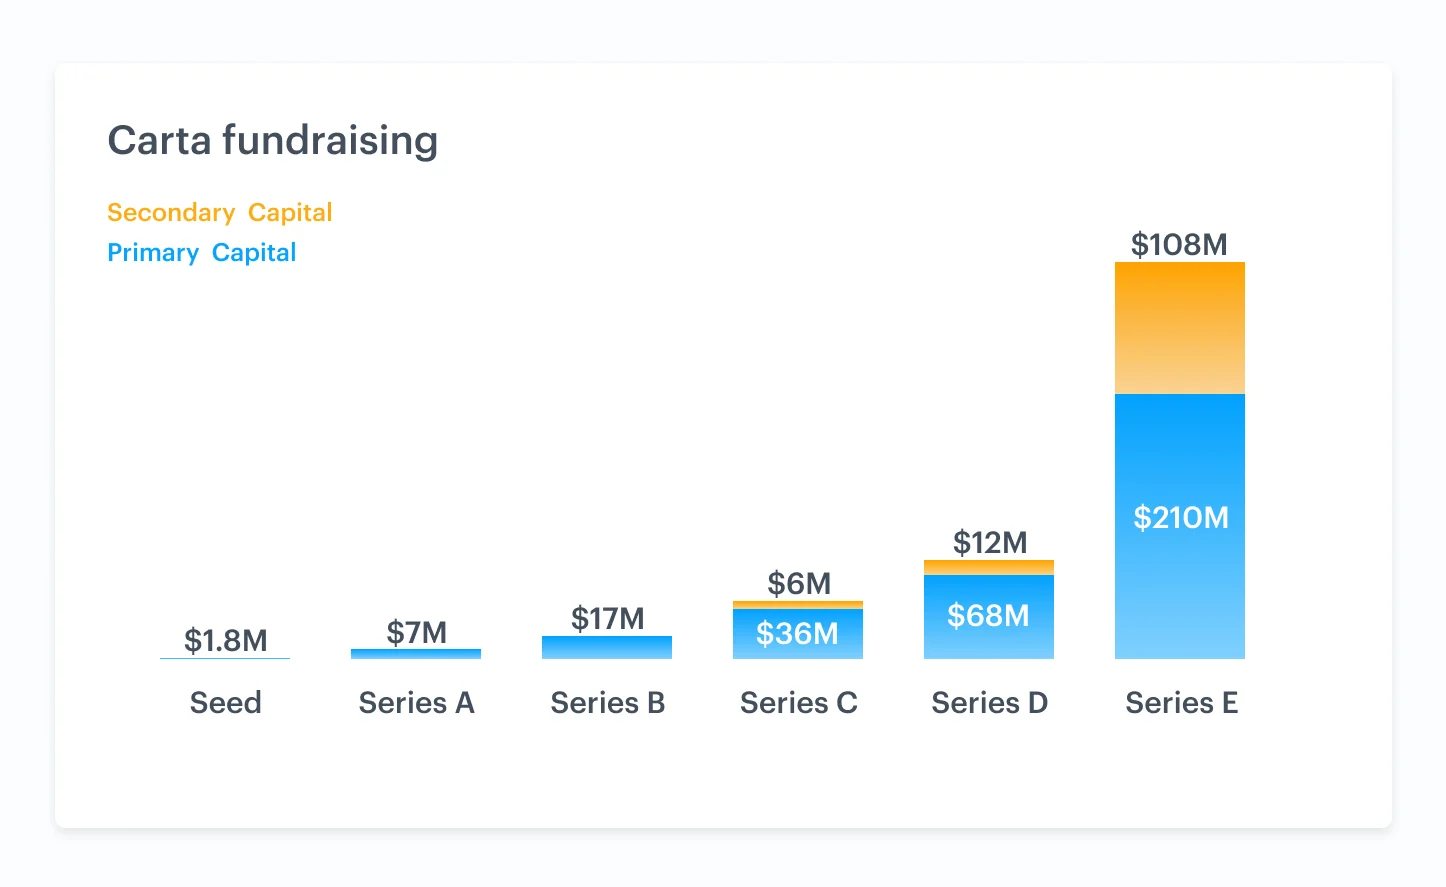
Task: Click the $17M value label
Action: [x=607, y=618]
